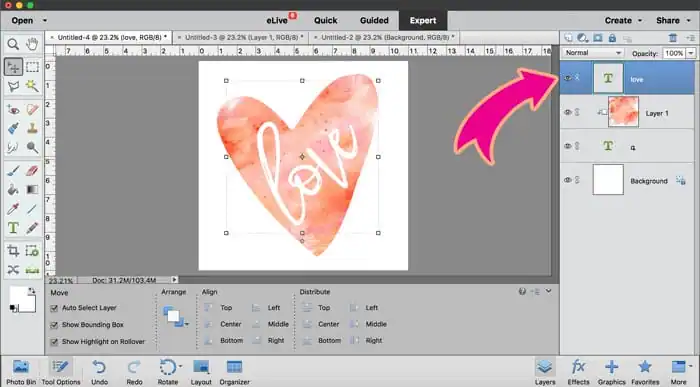
Task: Select the Clone Stamp tool
Action: (x=32, y=129)
